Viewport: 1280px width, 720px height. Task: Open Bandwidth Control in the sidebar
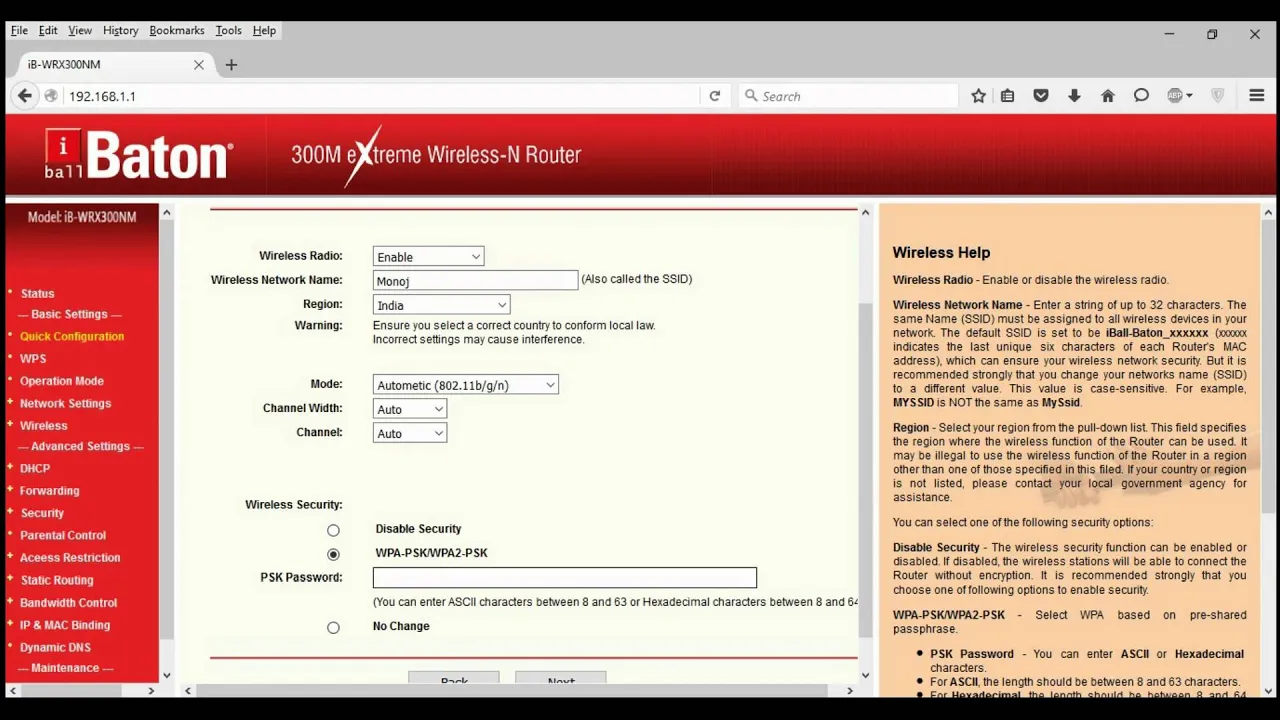point(68,602)
